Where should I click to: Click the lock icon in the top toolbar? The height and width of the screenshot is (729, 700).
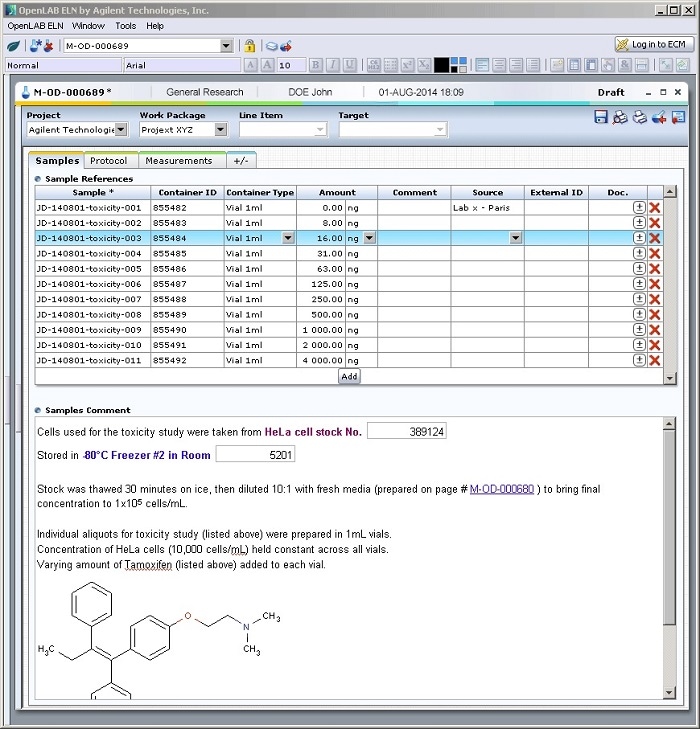point(249,46)
